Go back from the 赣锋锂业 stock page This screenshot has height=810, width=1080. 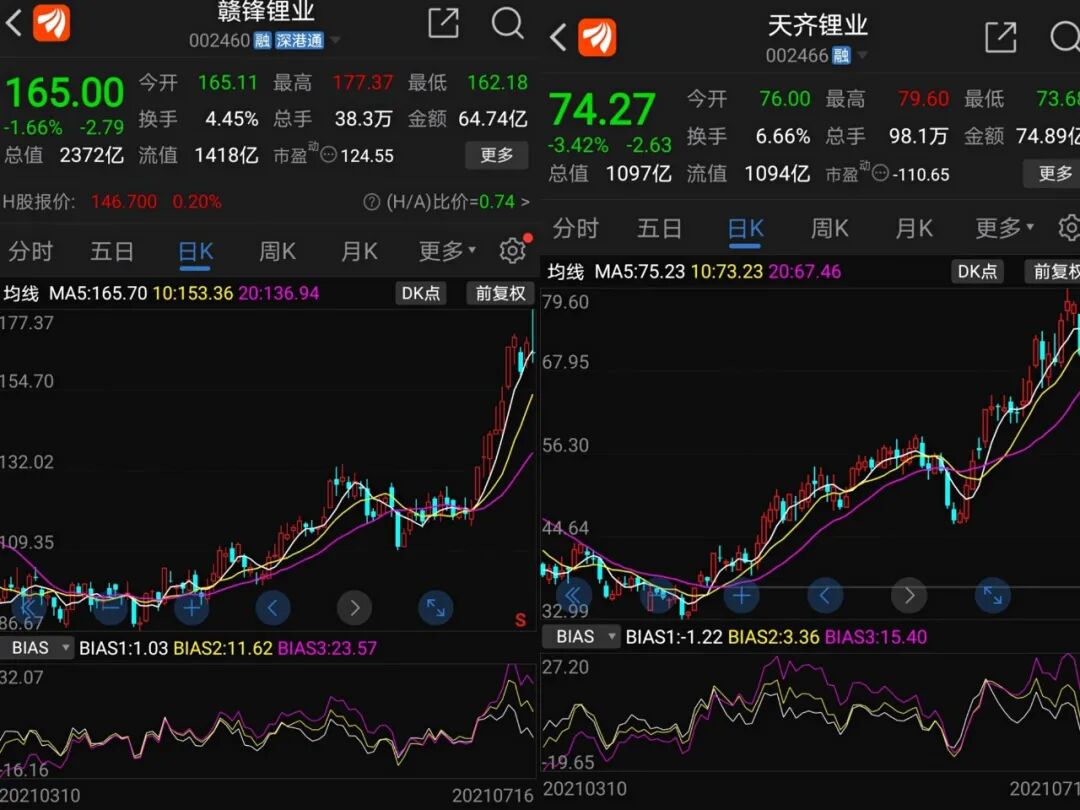coord(14,23)
